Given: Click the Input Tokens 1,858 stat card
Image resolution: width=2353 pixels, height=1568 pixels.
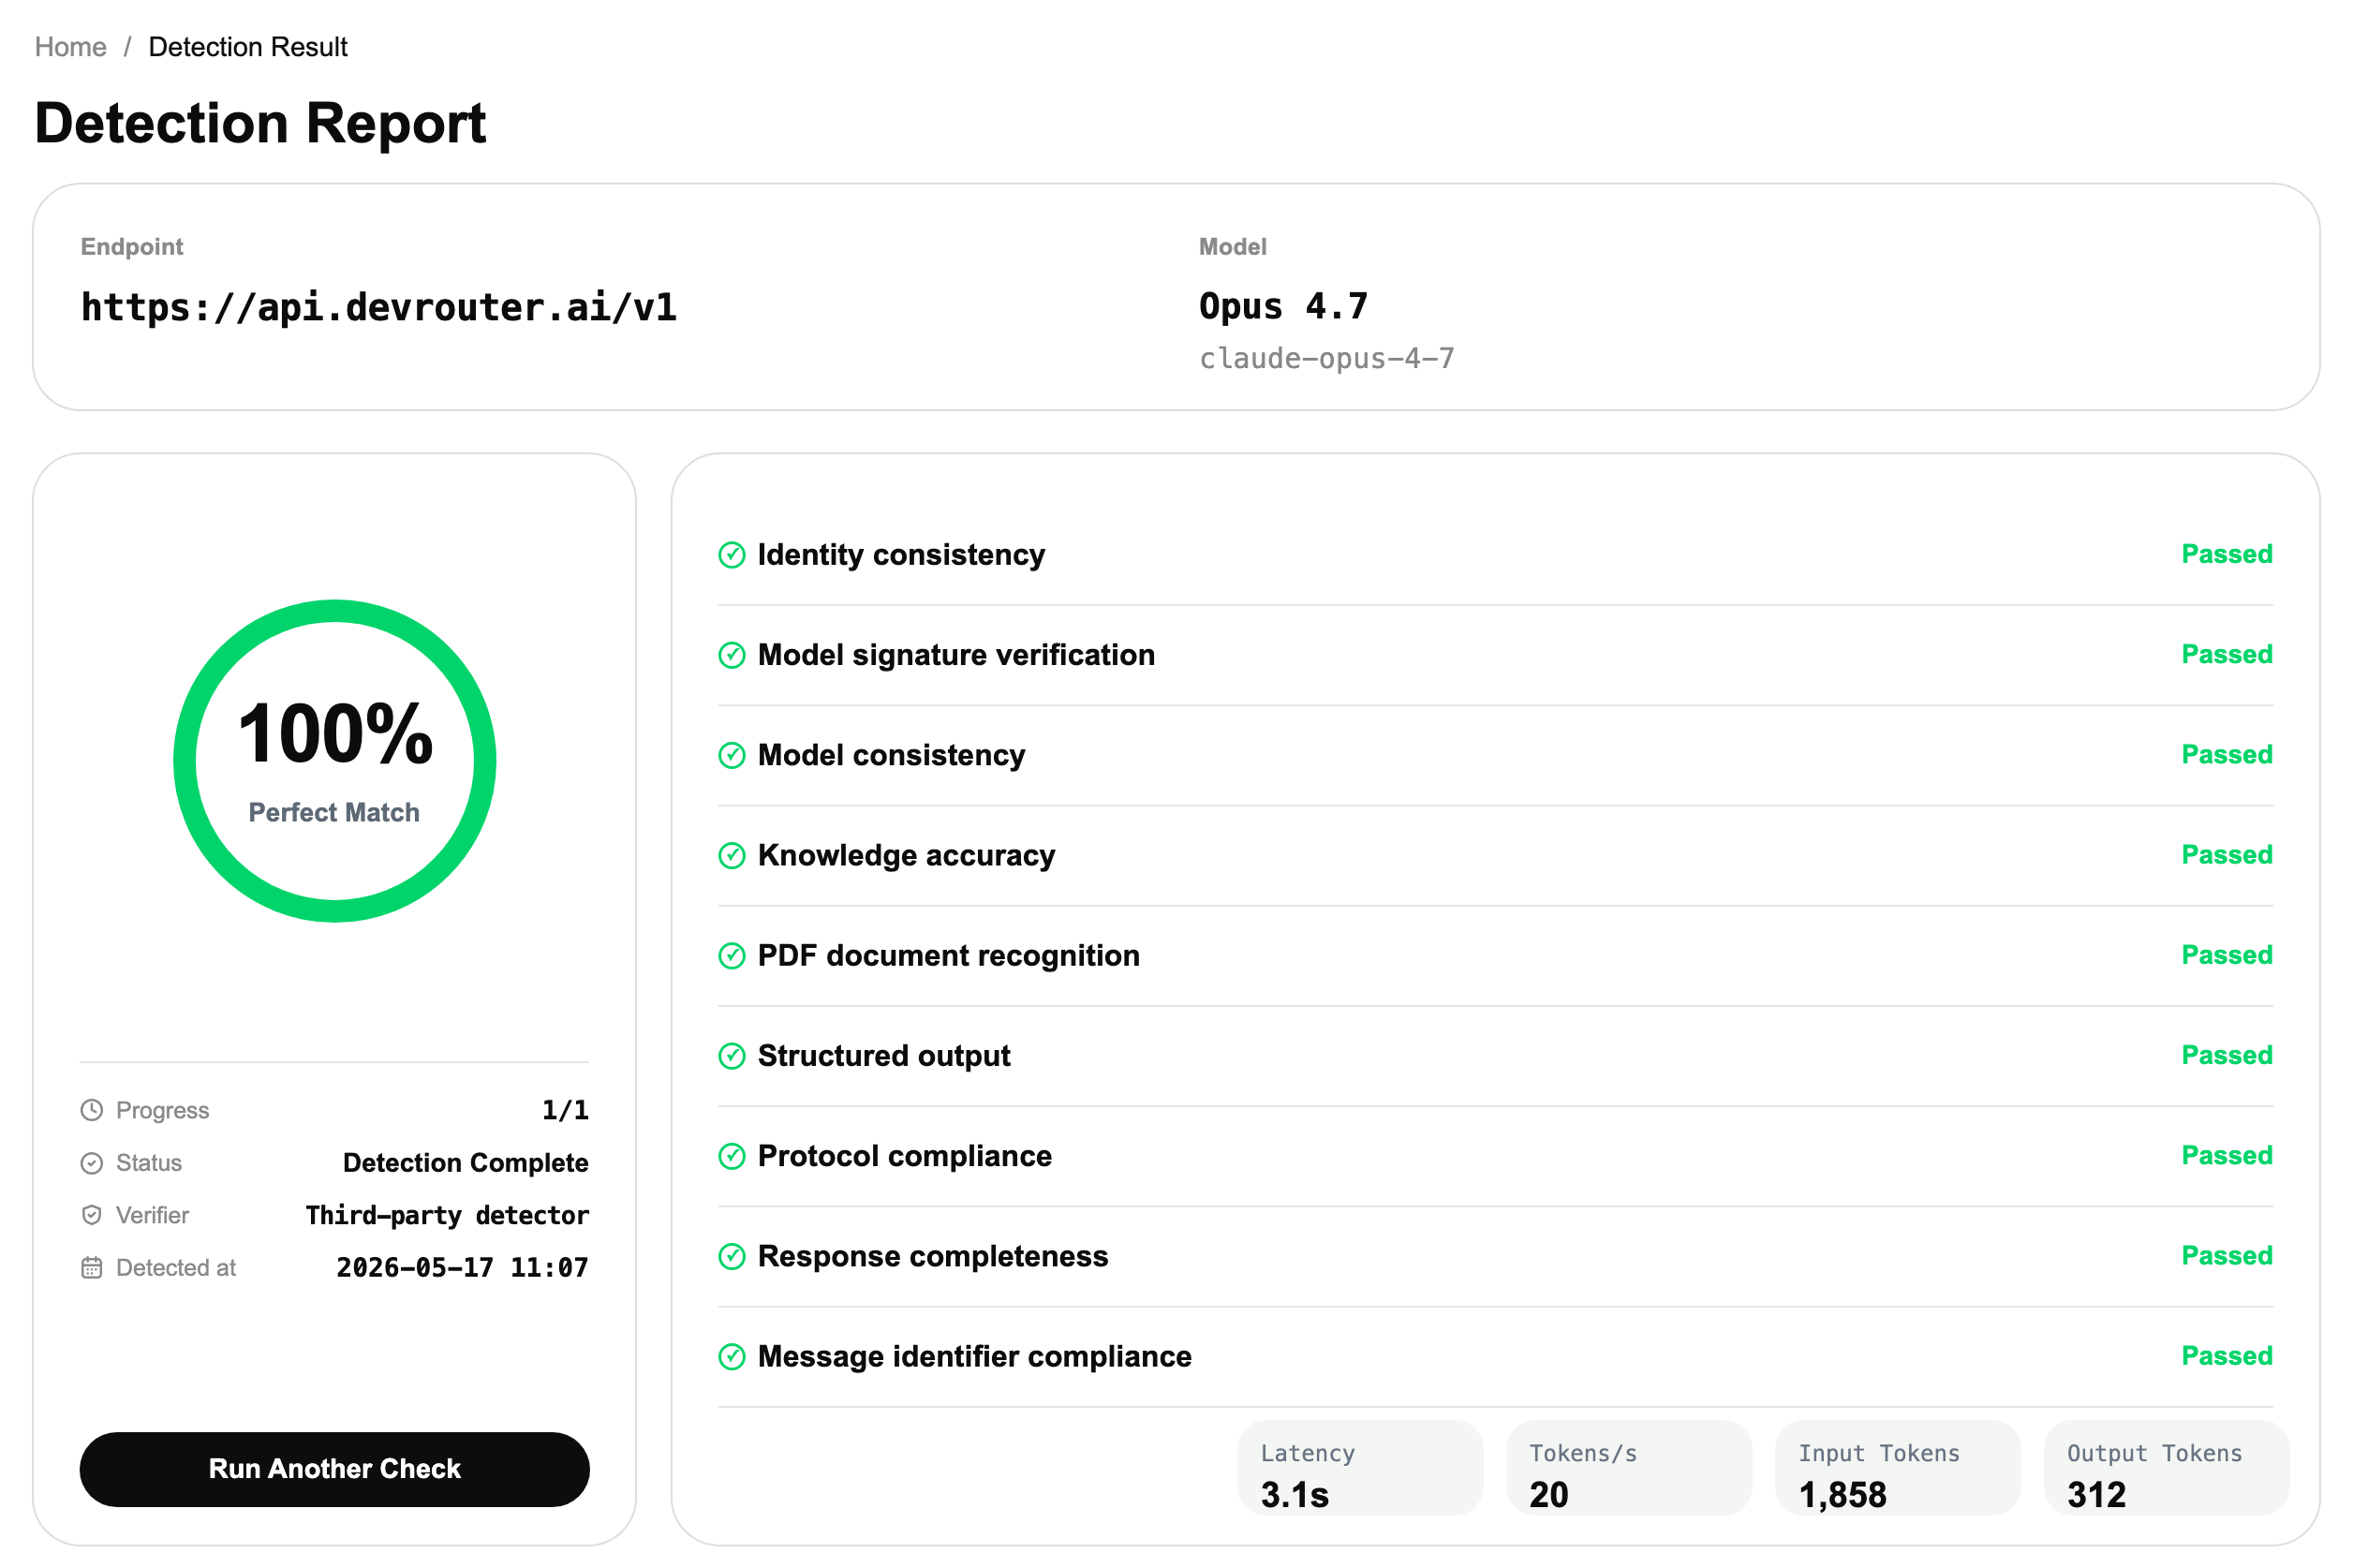Looking at the screenshot, I should (1897, 1468).
